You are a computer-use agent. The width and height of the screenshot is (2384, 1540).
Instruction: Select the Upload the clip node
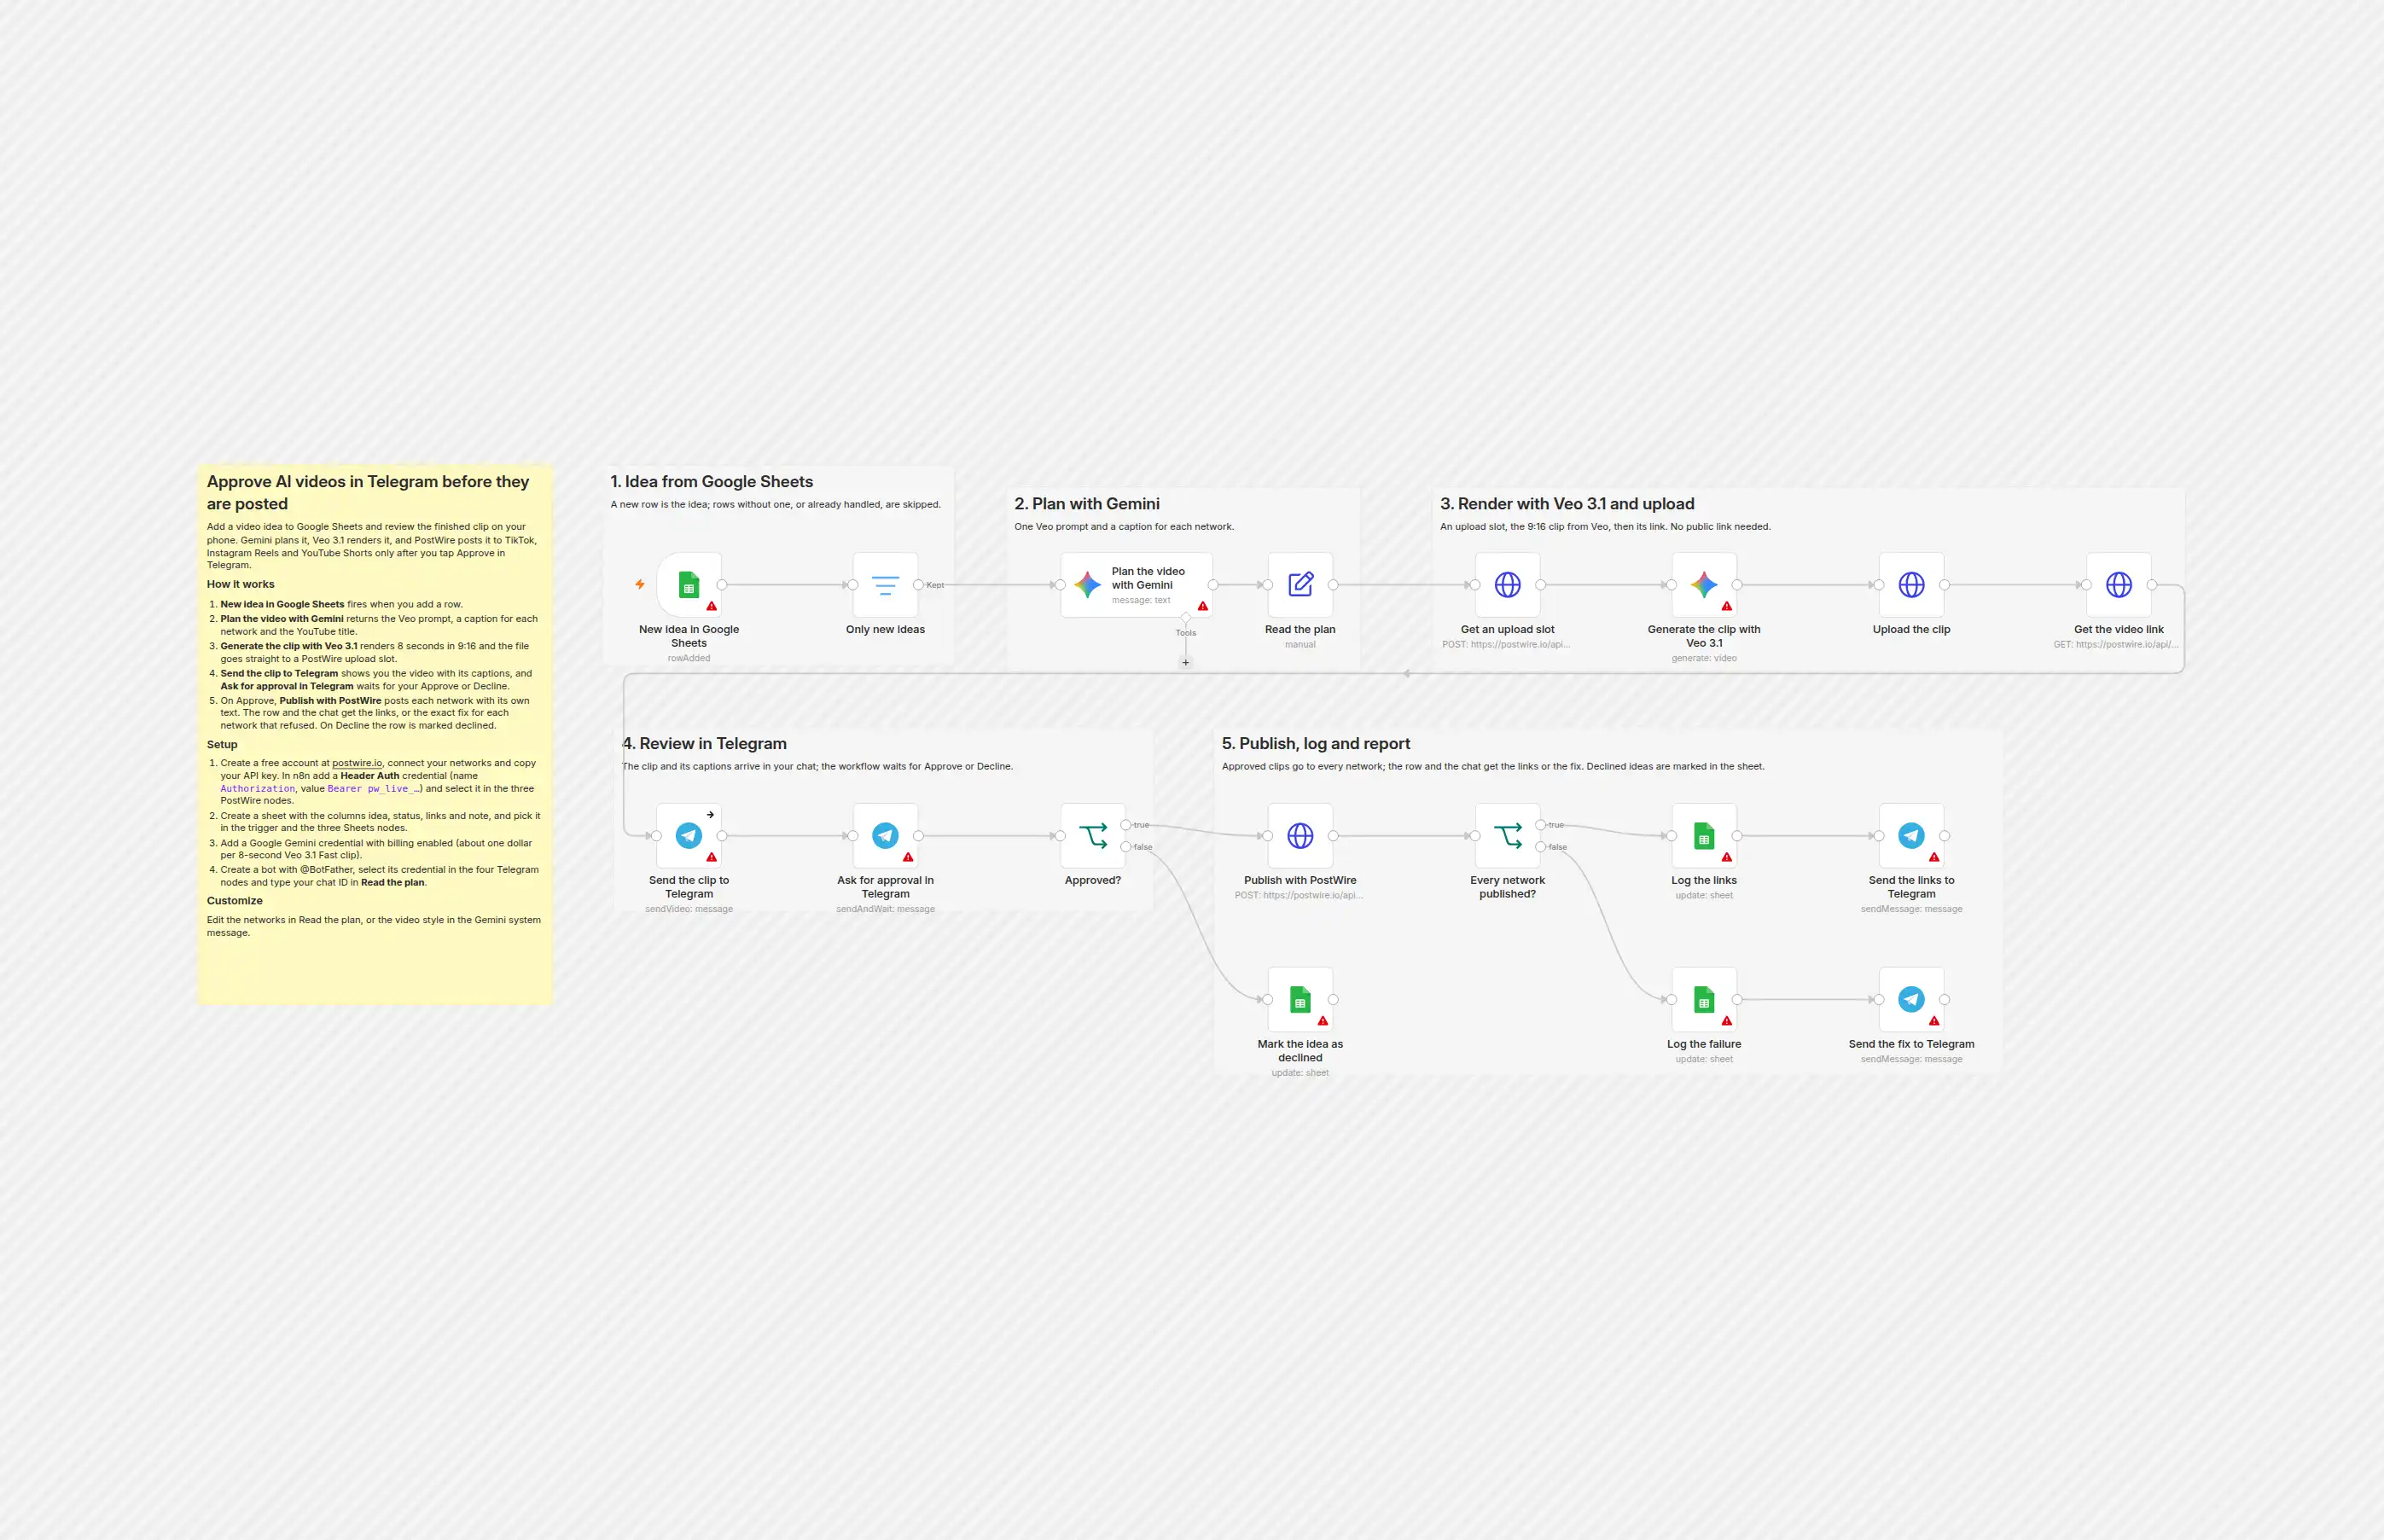pyautogui.click(x=1911, y=585)
